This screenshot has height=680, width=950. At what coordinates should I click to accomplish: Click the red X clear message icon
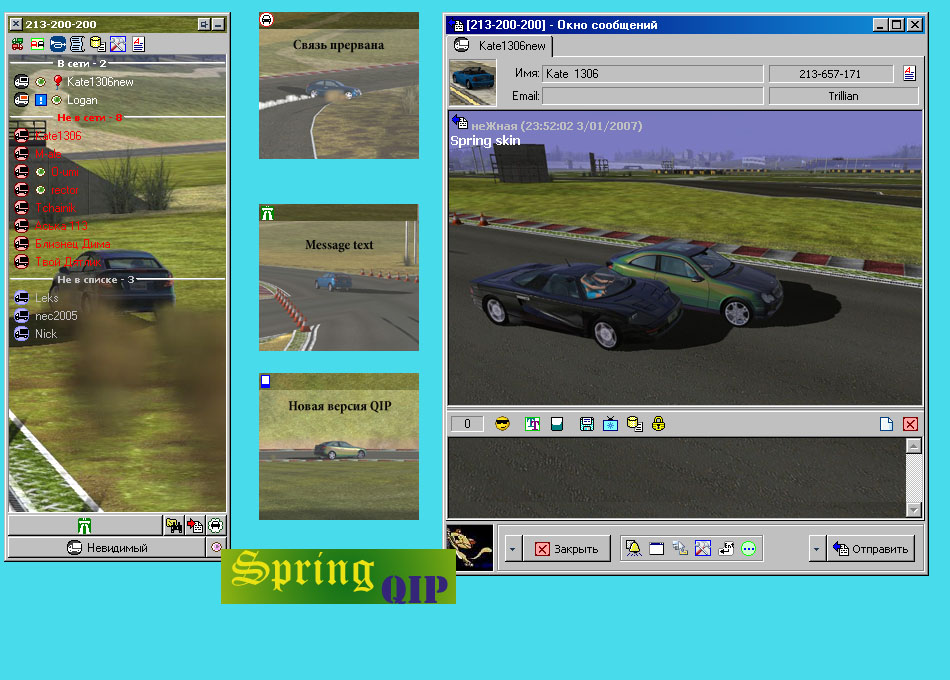(910, 424)
